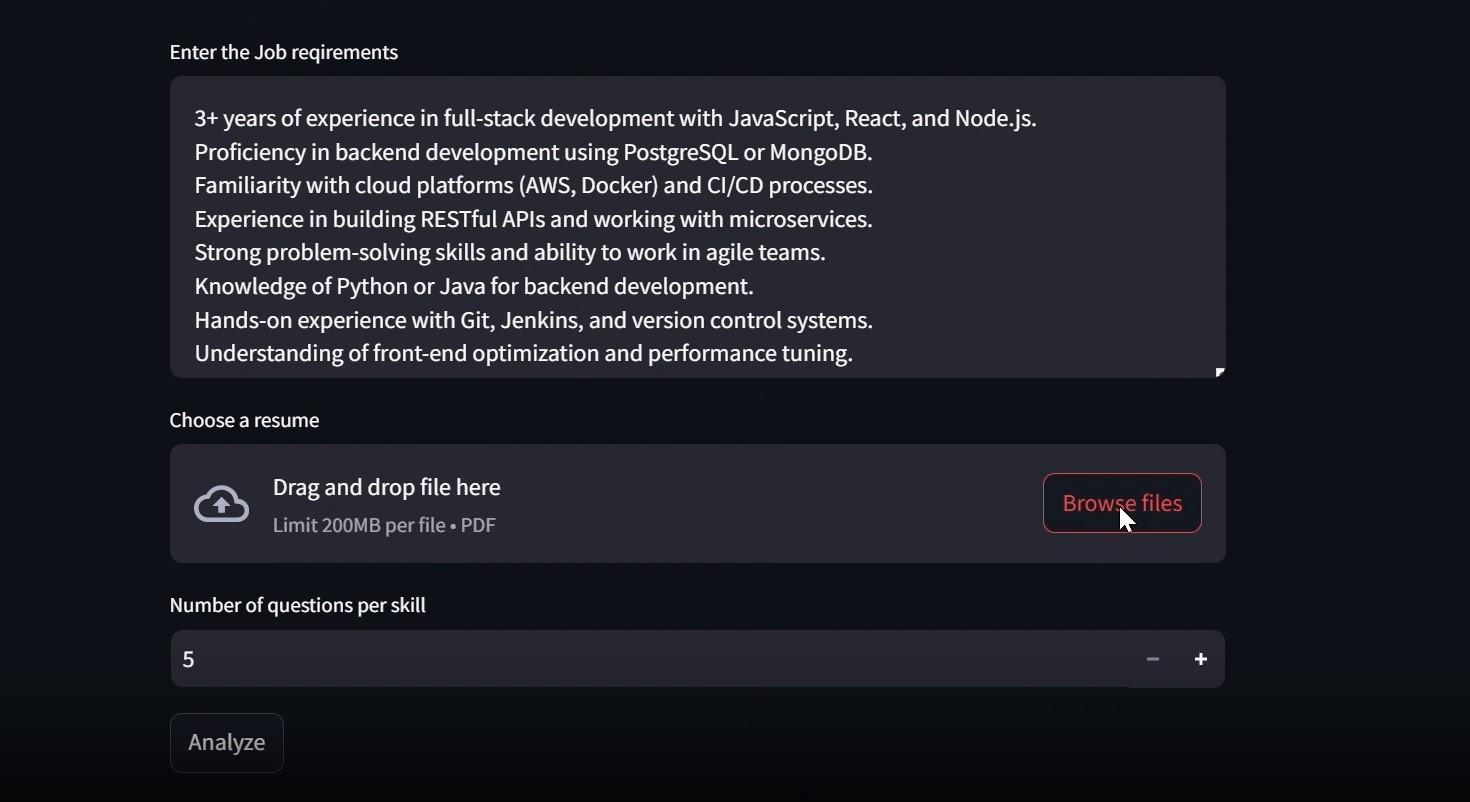Focus the number field showing 5
Viewport: 1470px width, 802px height.
tap(649, 659)
